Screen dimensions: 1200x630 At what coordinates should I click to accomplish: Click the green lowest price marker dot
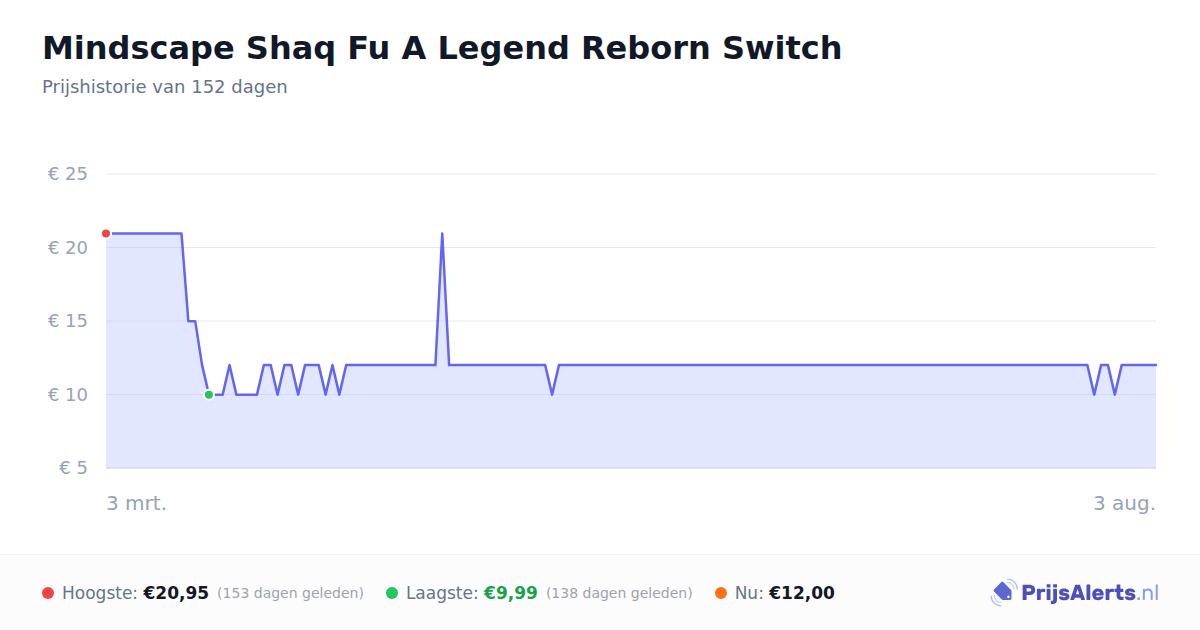coord(209,395)
